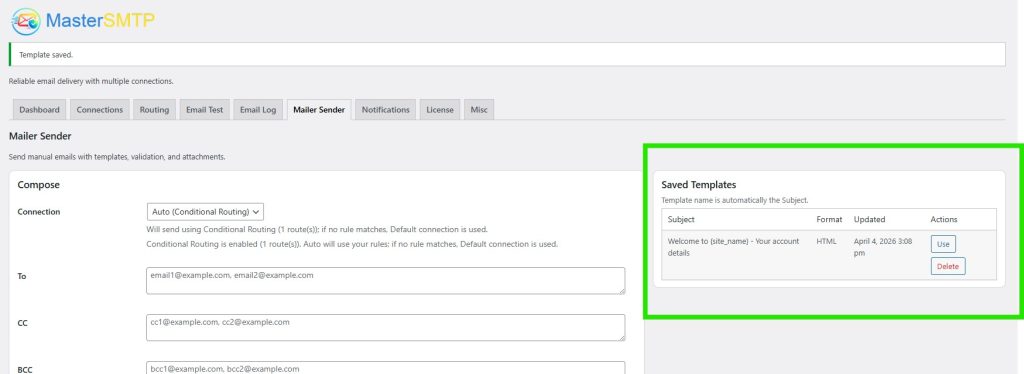Open the Email Log tab

click(258, 110)
